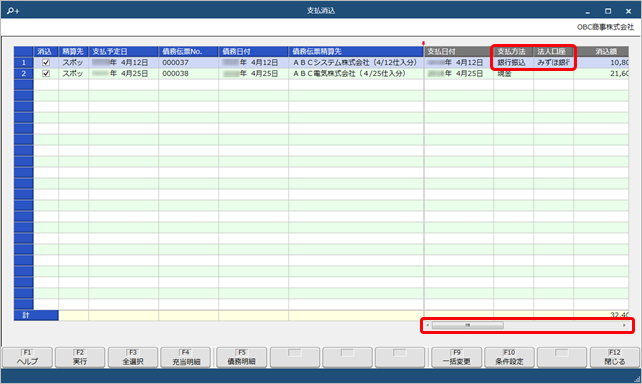The width and height of the screenshot is (642, 384).
Task: Click F9 一括変更 button
Action: pos(456,357)
